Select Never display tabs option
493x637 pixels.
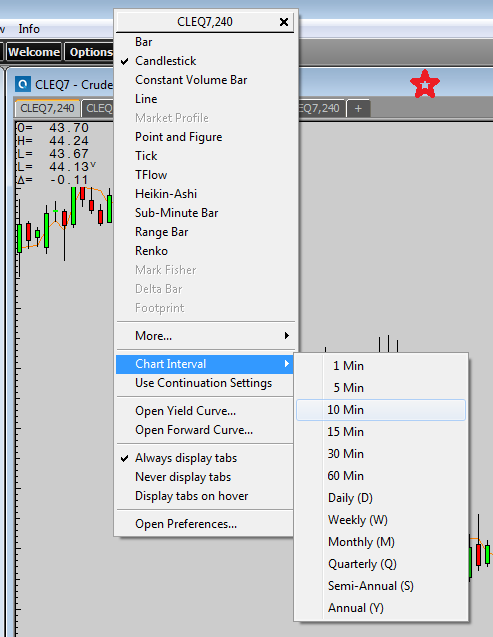point(205,477)
